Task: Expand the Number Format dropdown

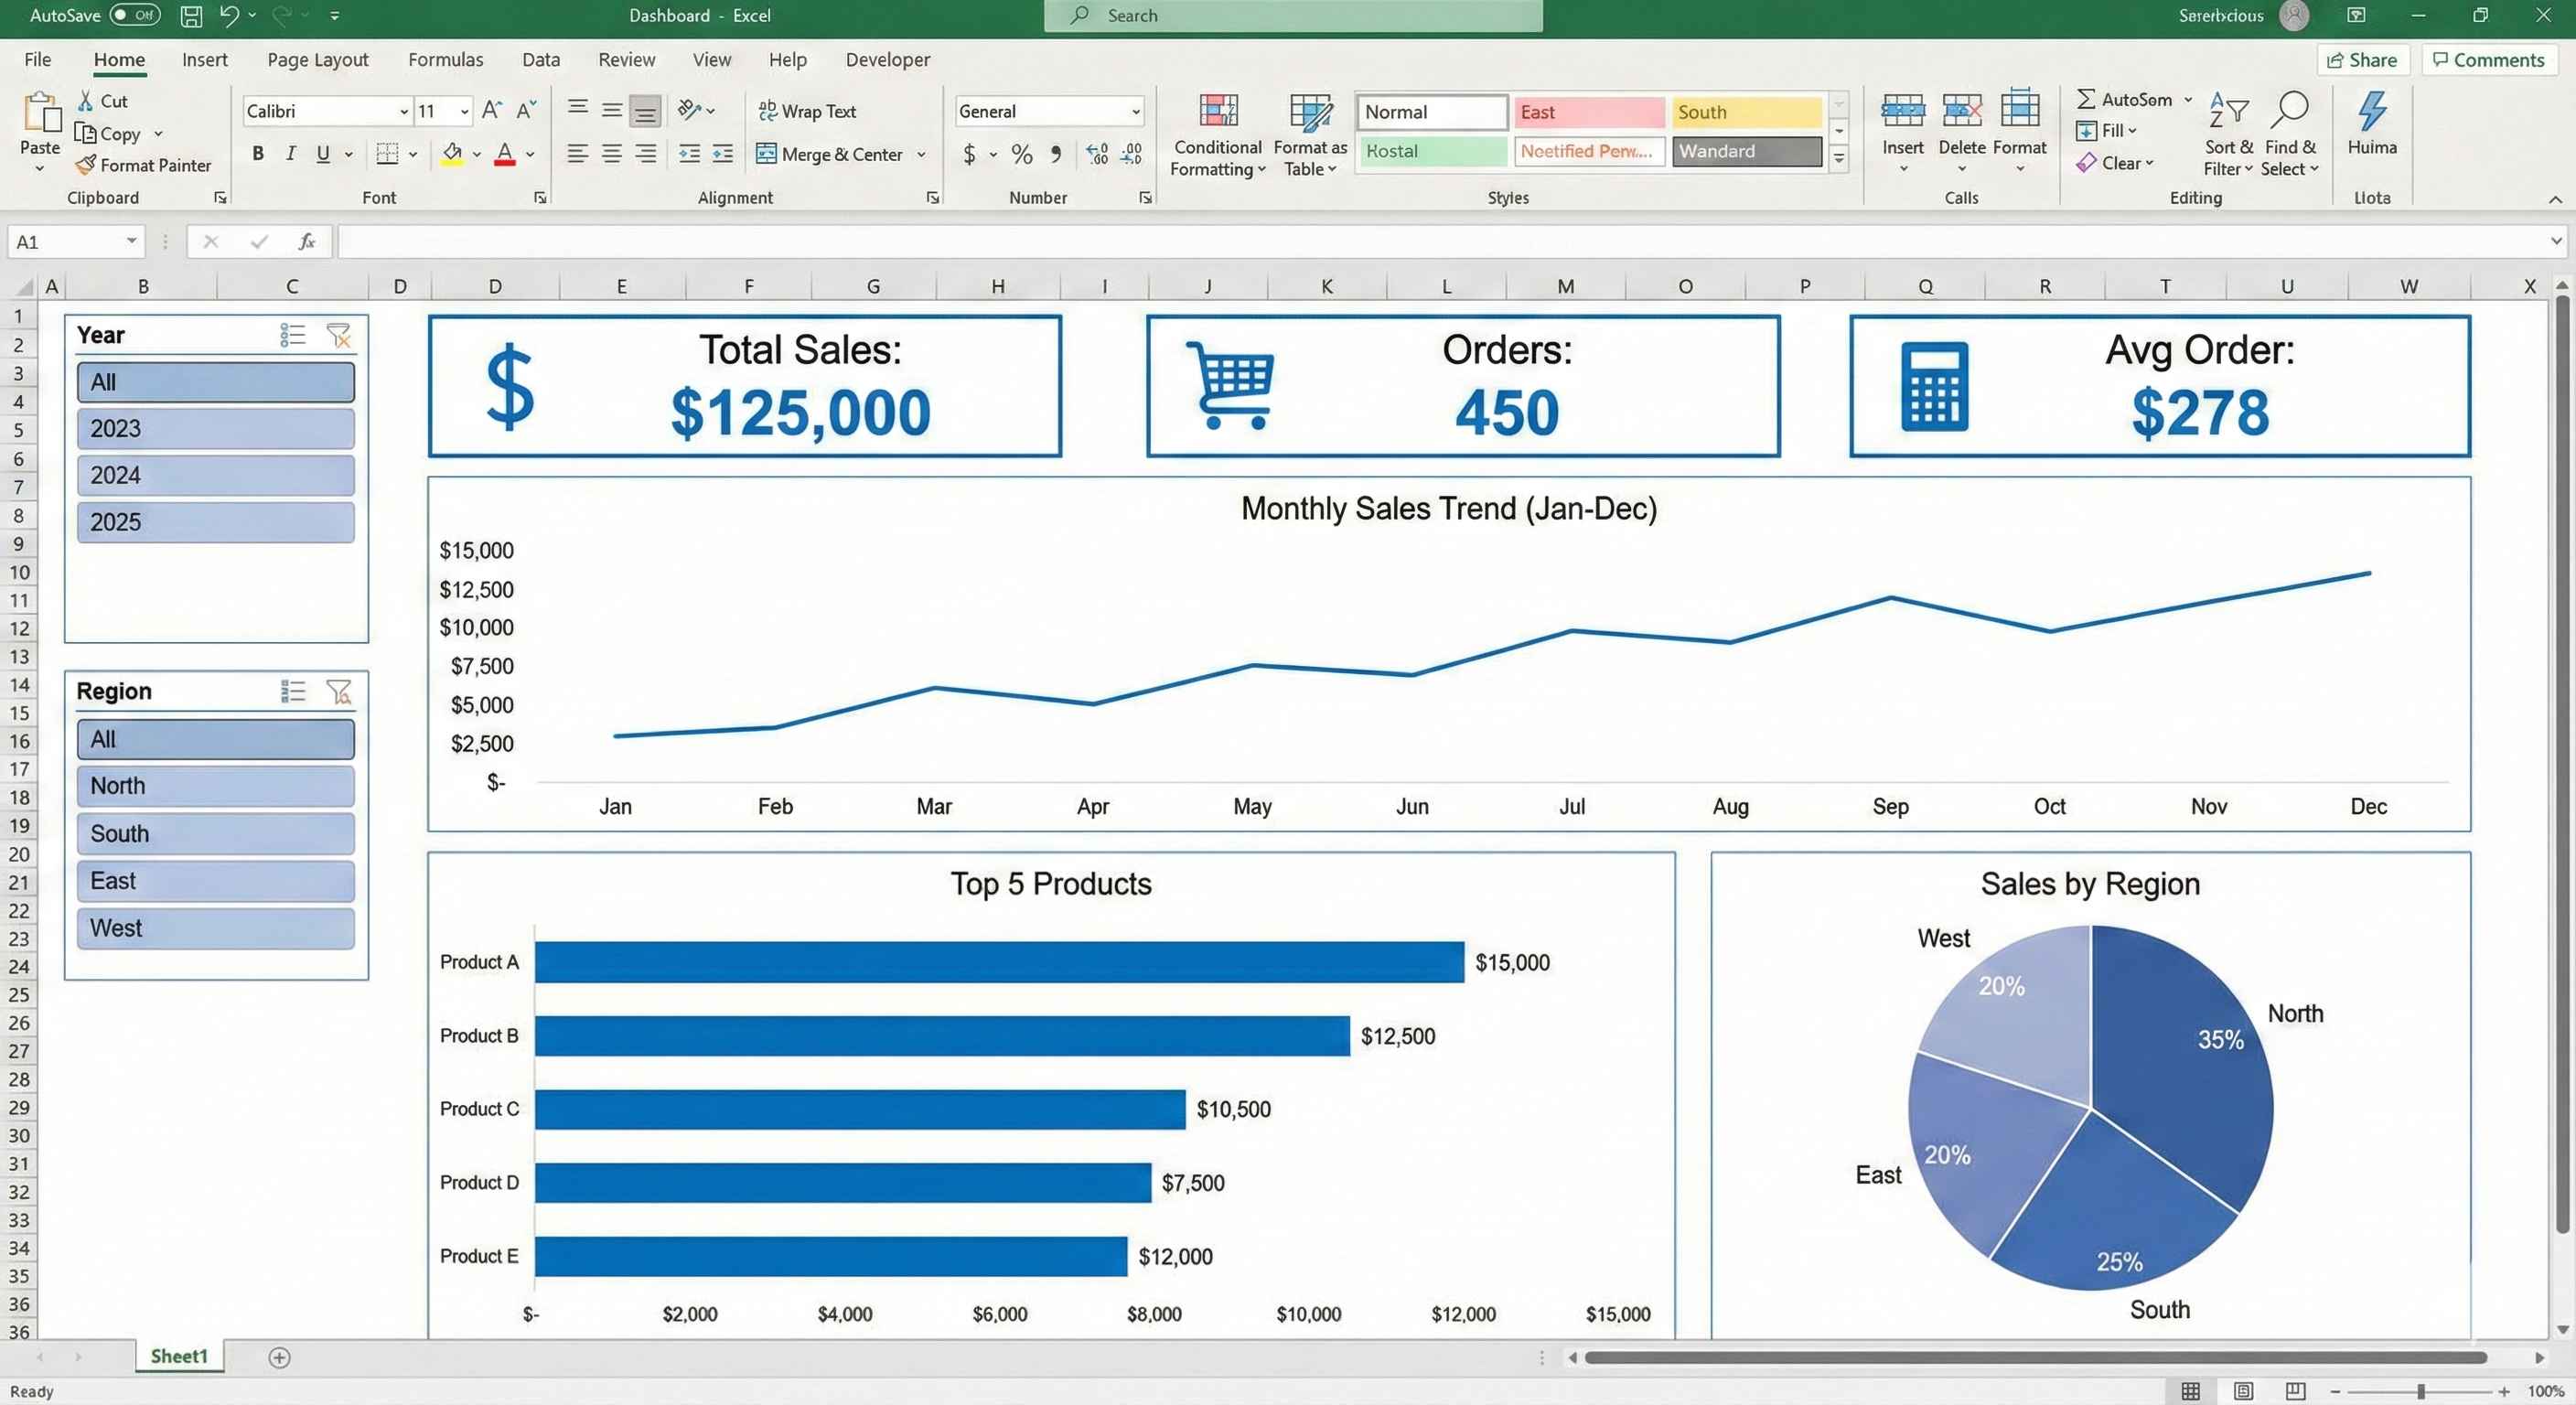Action: pos(1134,111)
